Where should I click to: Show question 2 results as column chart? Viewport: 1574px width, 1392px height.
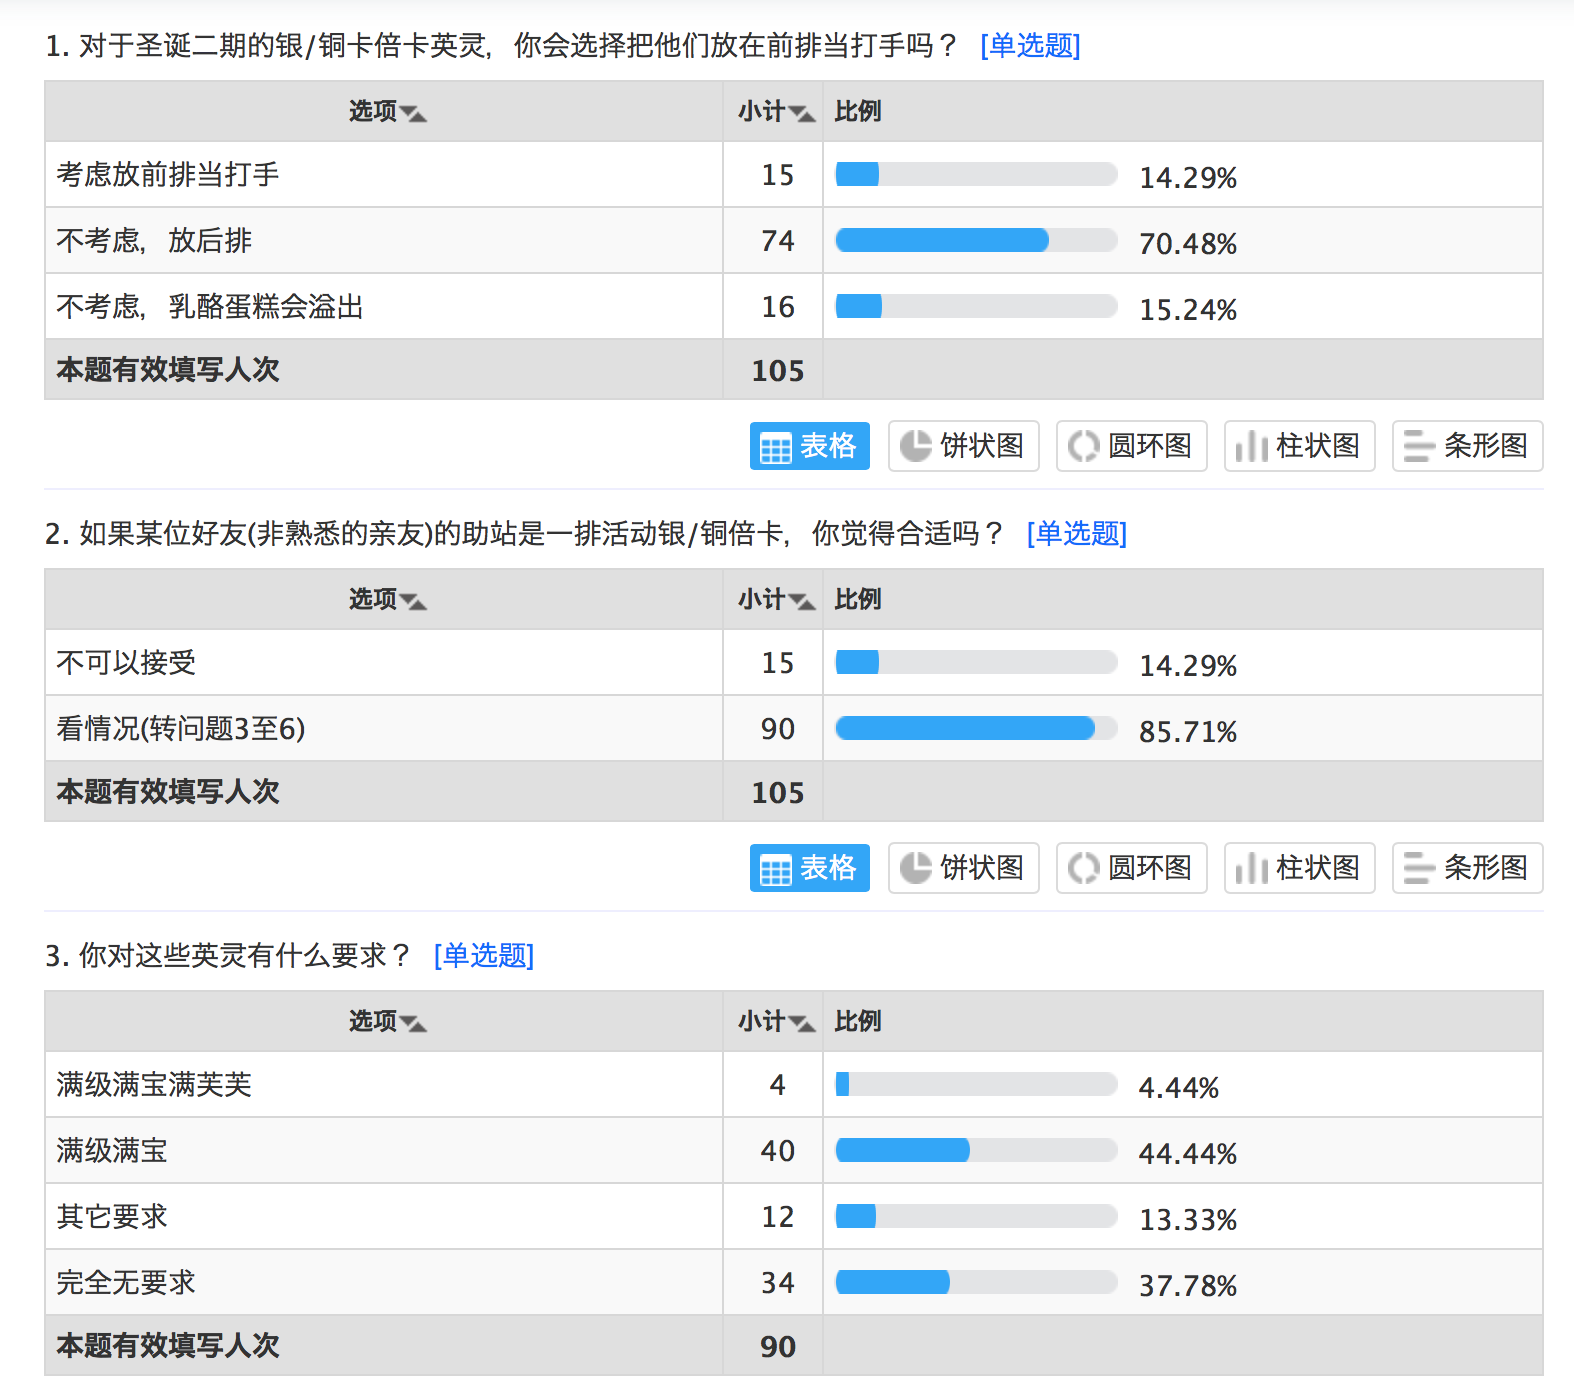point(1298,869)
